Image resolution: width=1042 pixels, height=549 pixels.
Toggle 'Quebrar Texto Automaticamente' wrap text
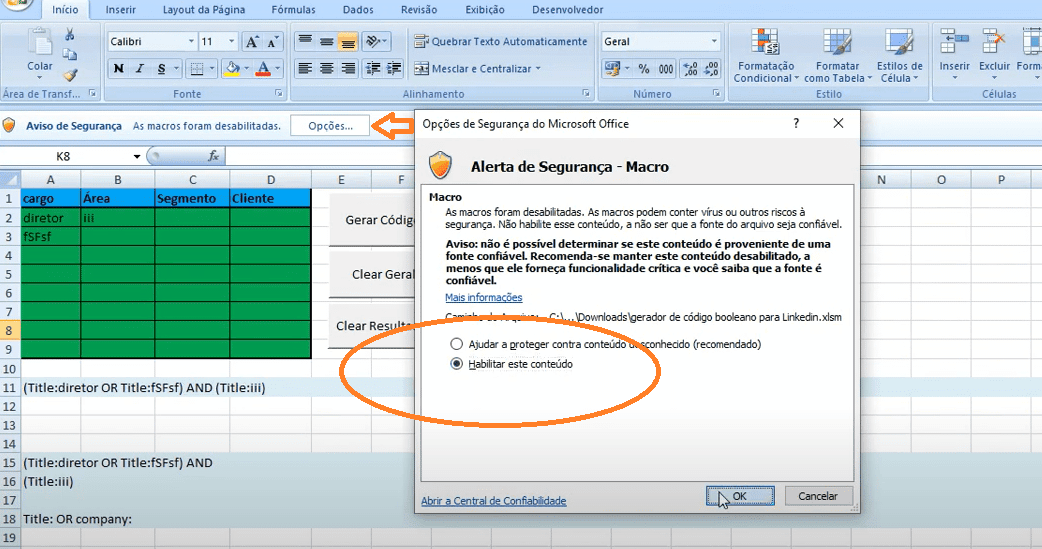pos(501,41)
